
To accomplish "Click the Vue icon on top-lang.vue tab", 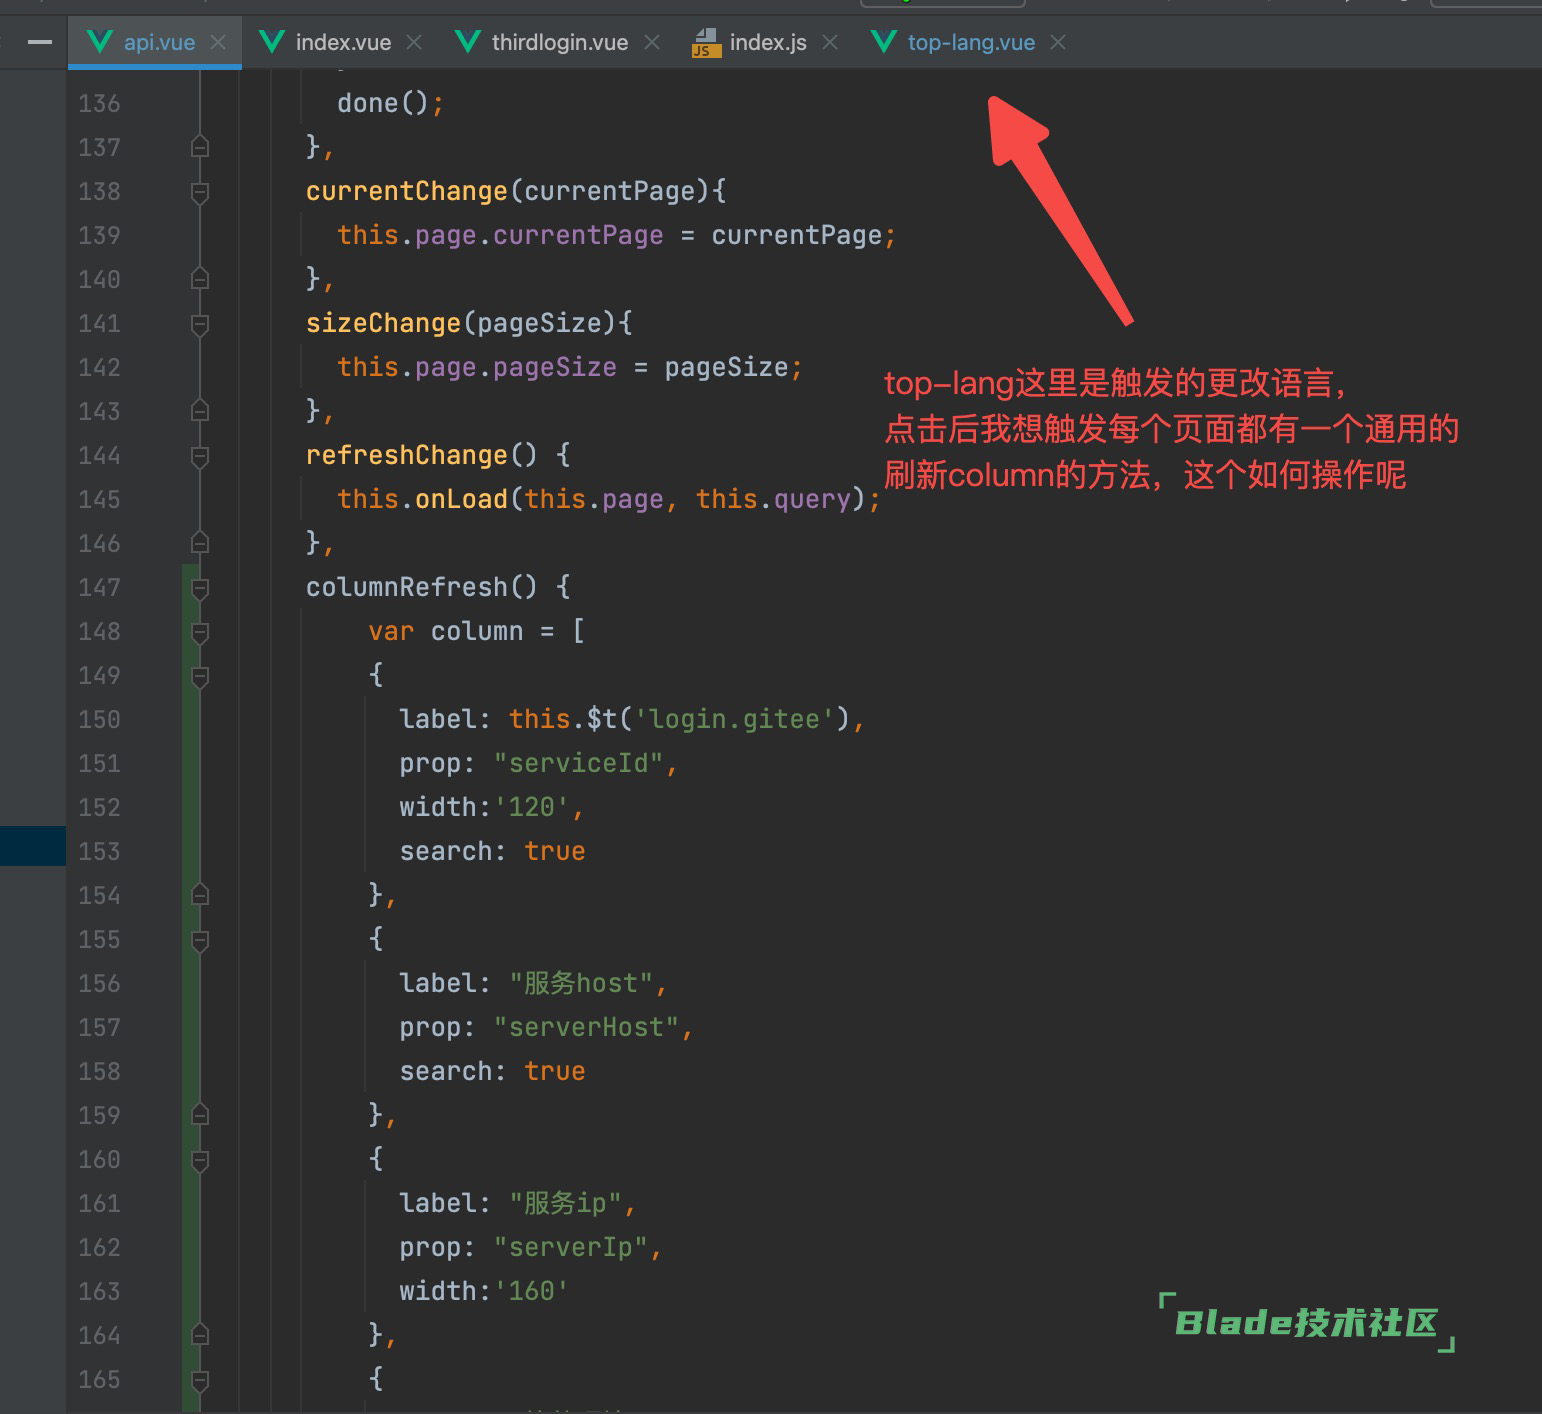I will [x=883, y=42].
